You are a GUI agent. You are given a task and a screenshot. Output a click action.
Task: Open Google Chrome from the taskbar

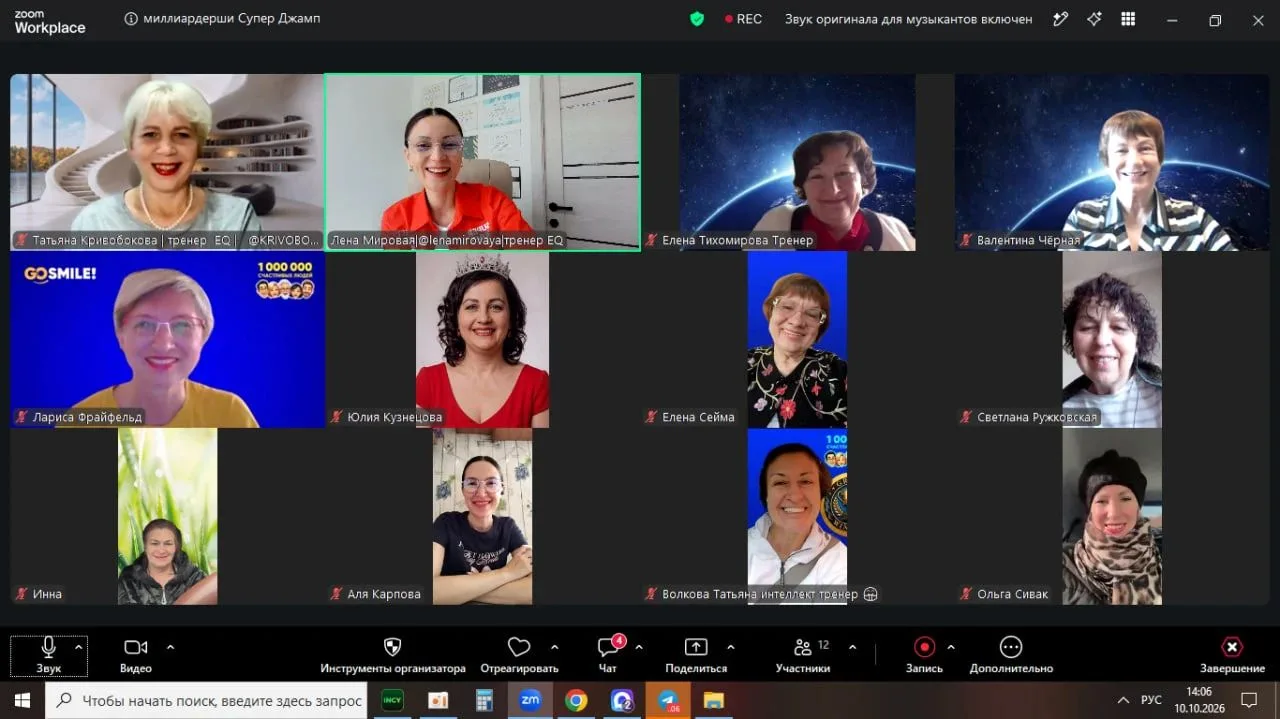pos(576,700)
